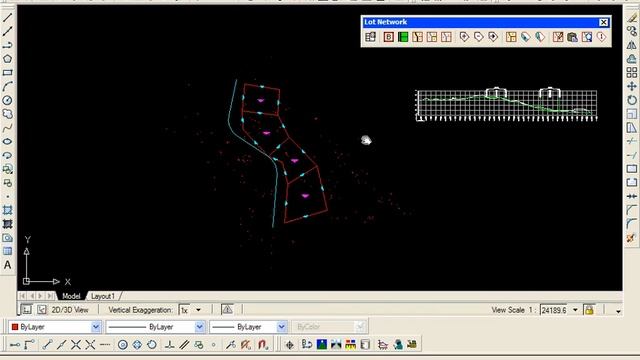640x360 pixels.
Task: Click the Copy tool in Modify toolbar
Action: (632, 31)
